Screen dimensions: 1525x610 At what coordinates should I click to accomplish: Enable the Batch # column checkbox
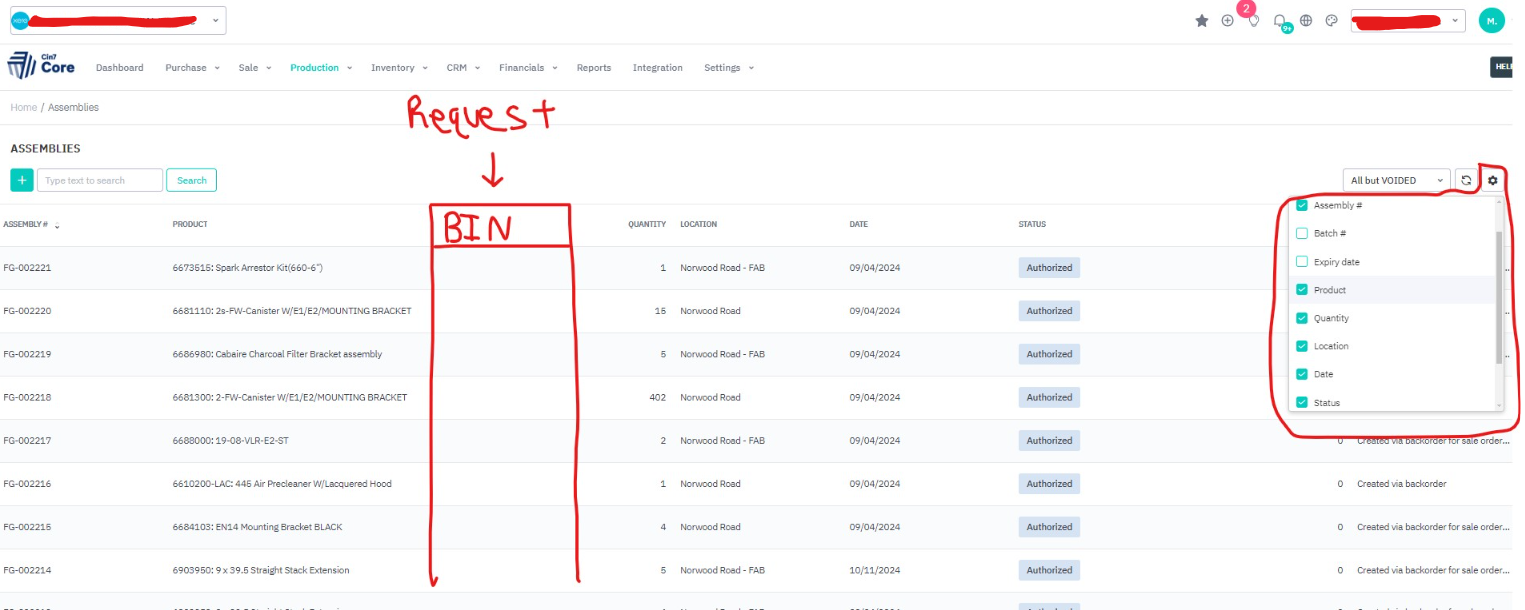(x=1302, y=234)
